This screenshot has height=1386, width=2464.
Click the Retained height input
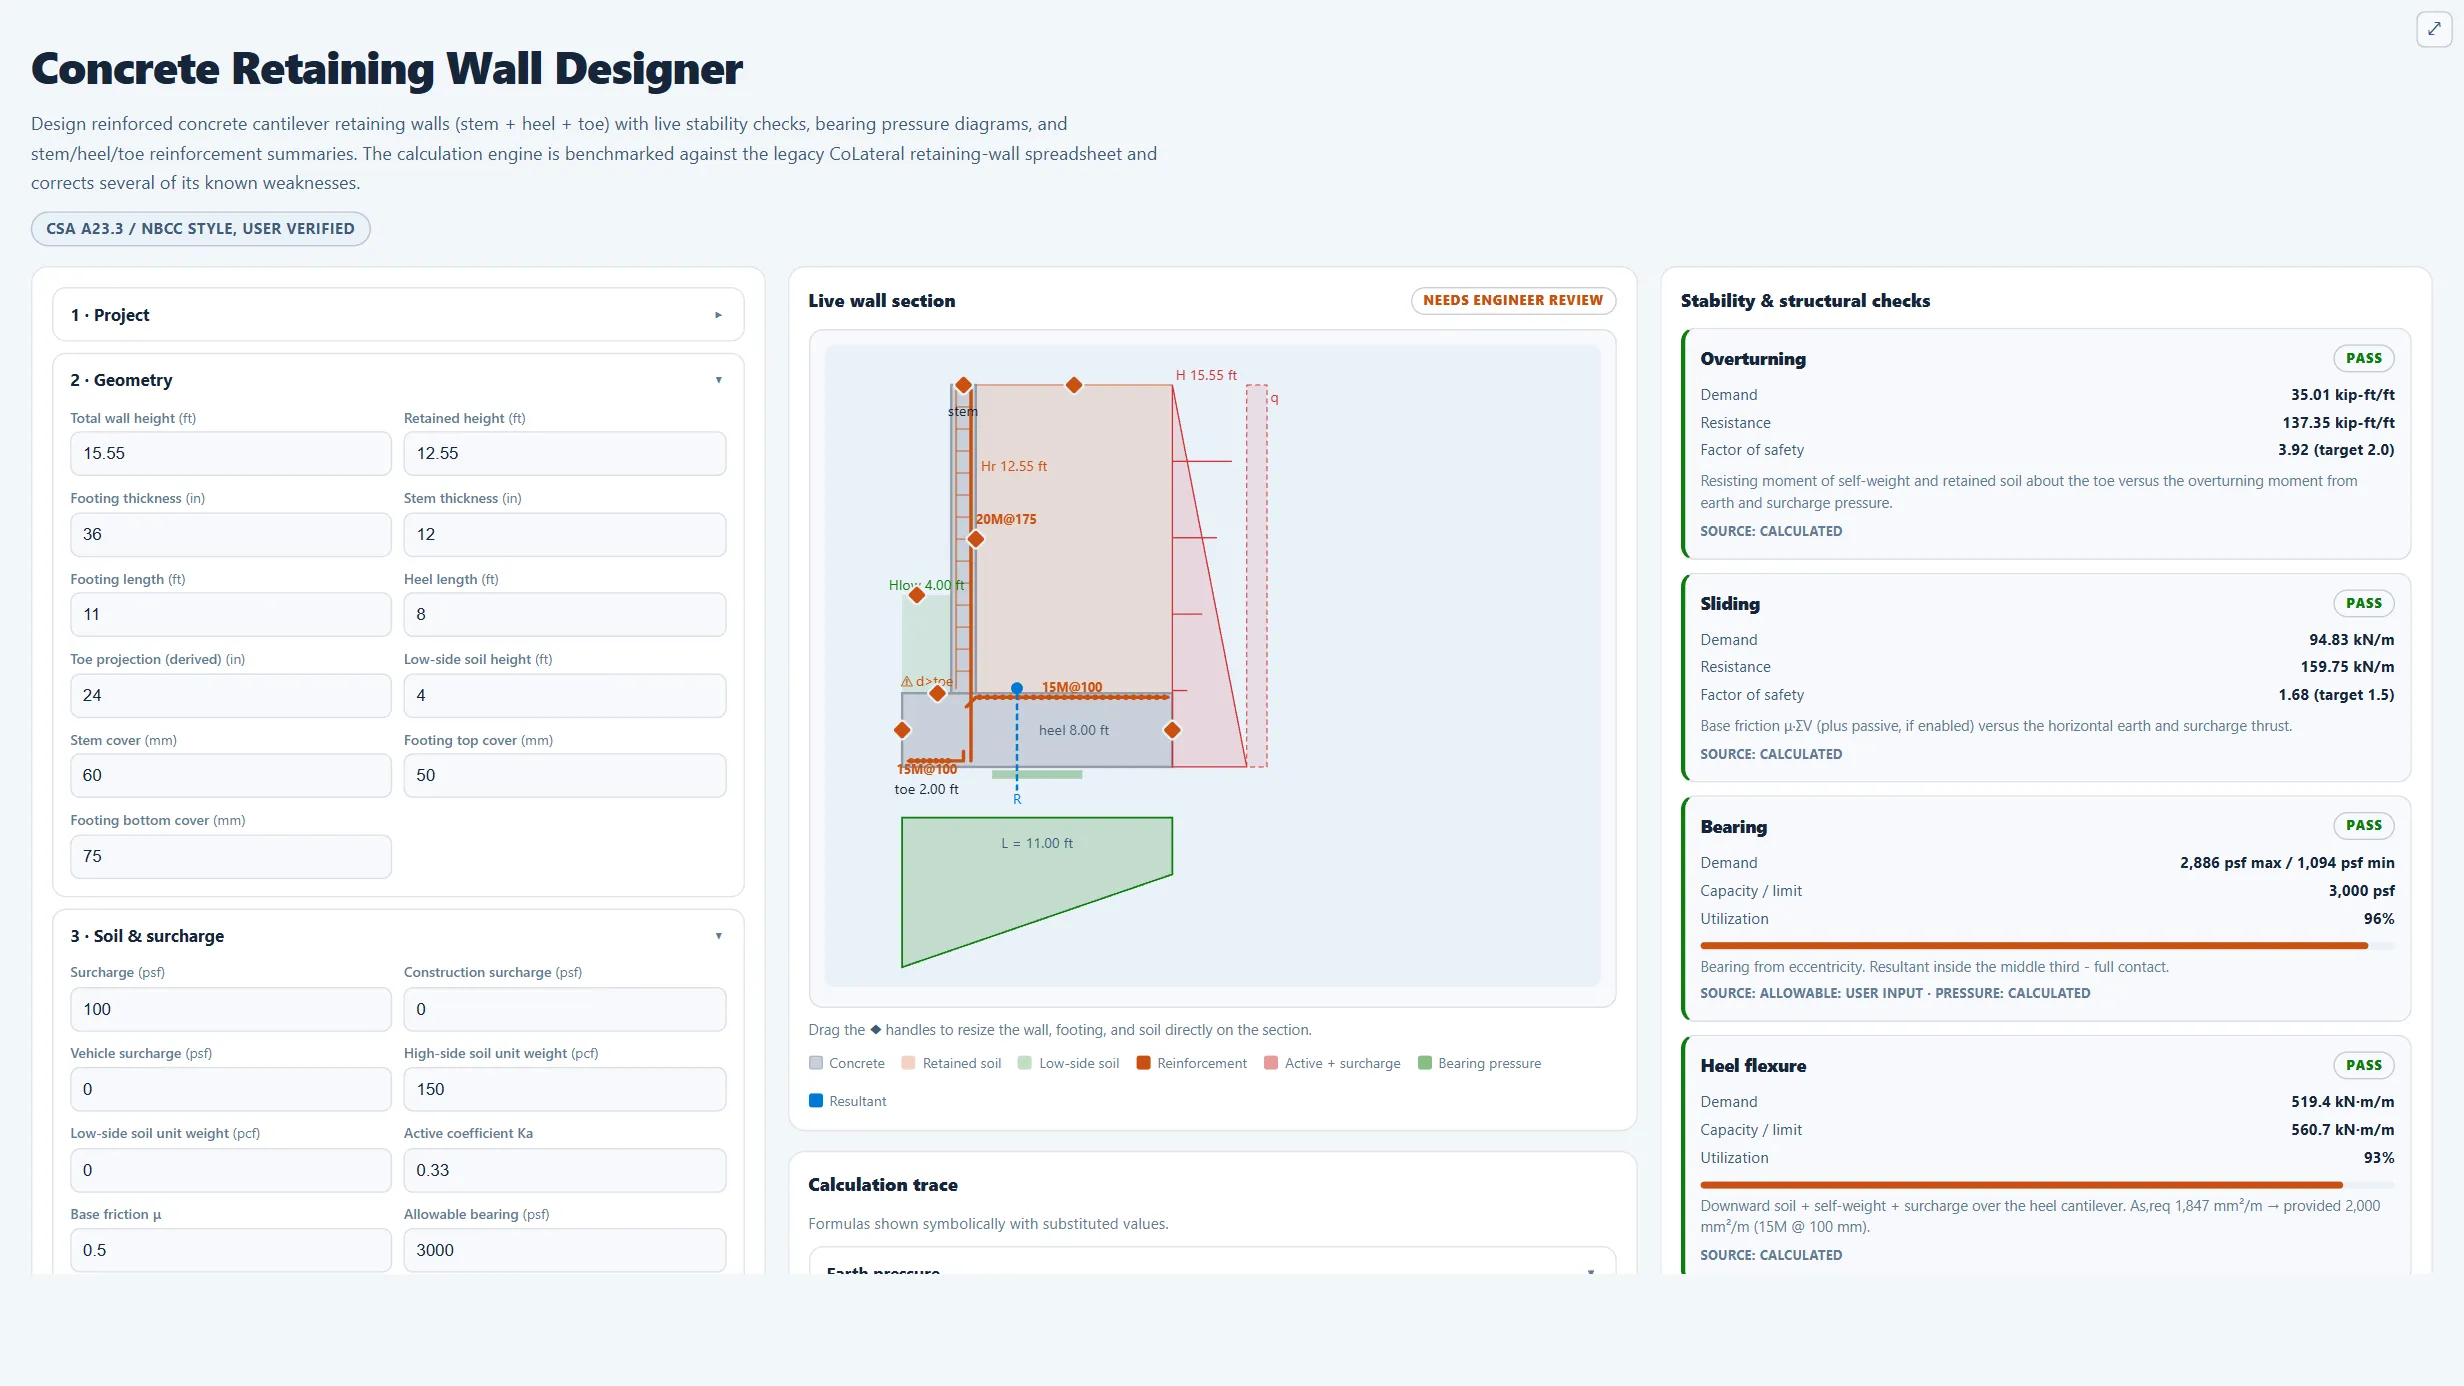tap(564, 454)
